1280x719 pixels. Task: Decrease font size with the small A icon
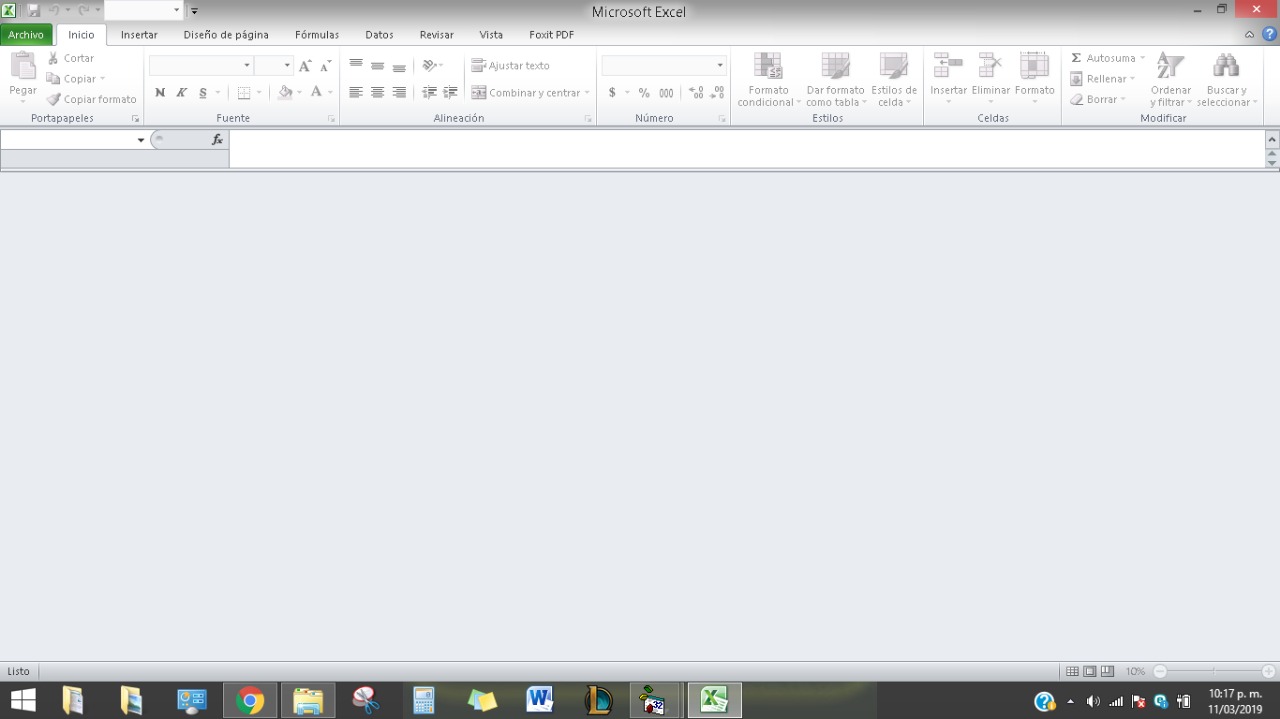(325, 66)
